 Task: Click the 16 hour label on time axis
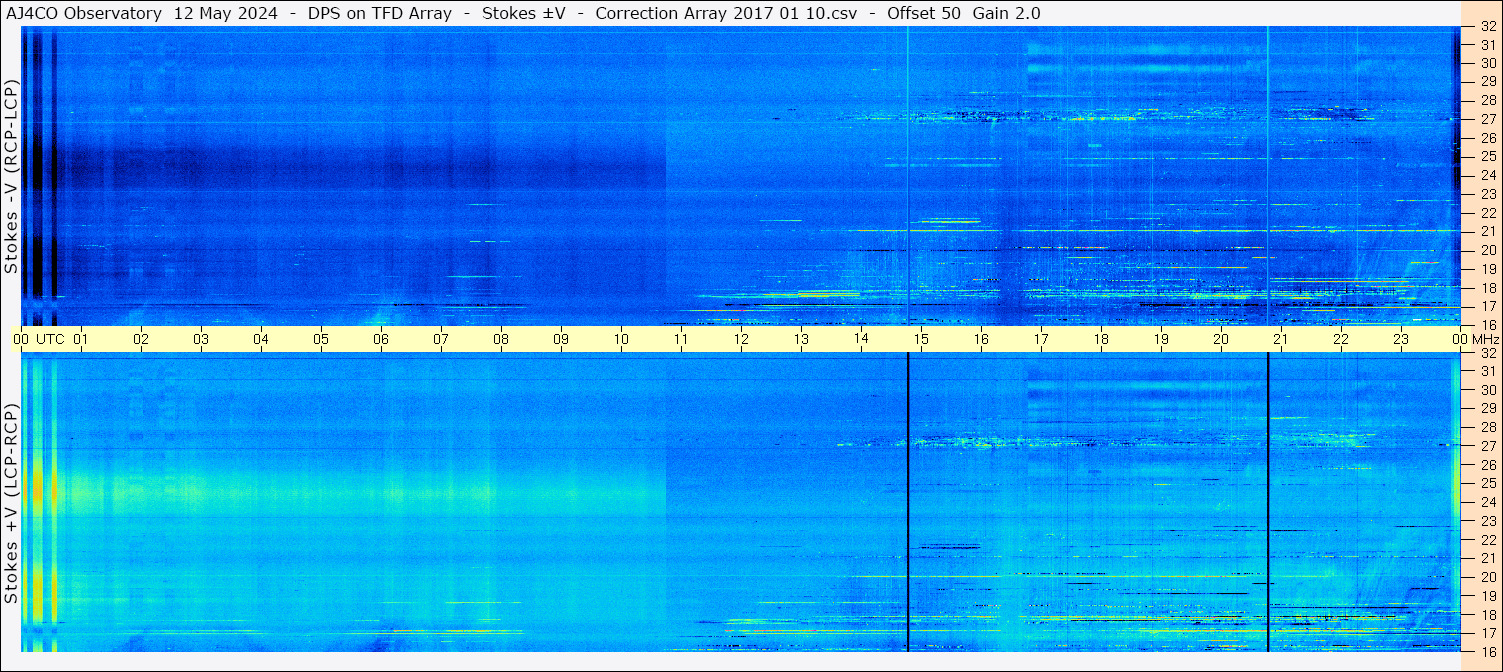[x=981, y=339]
